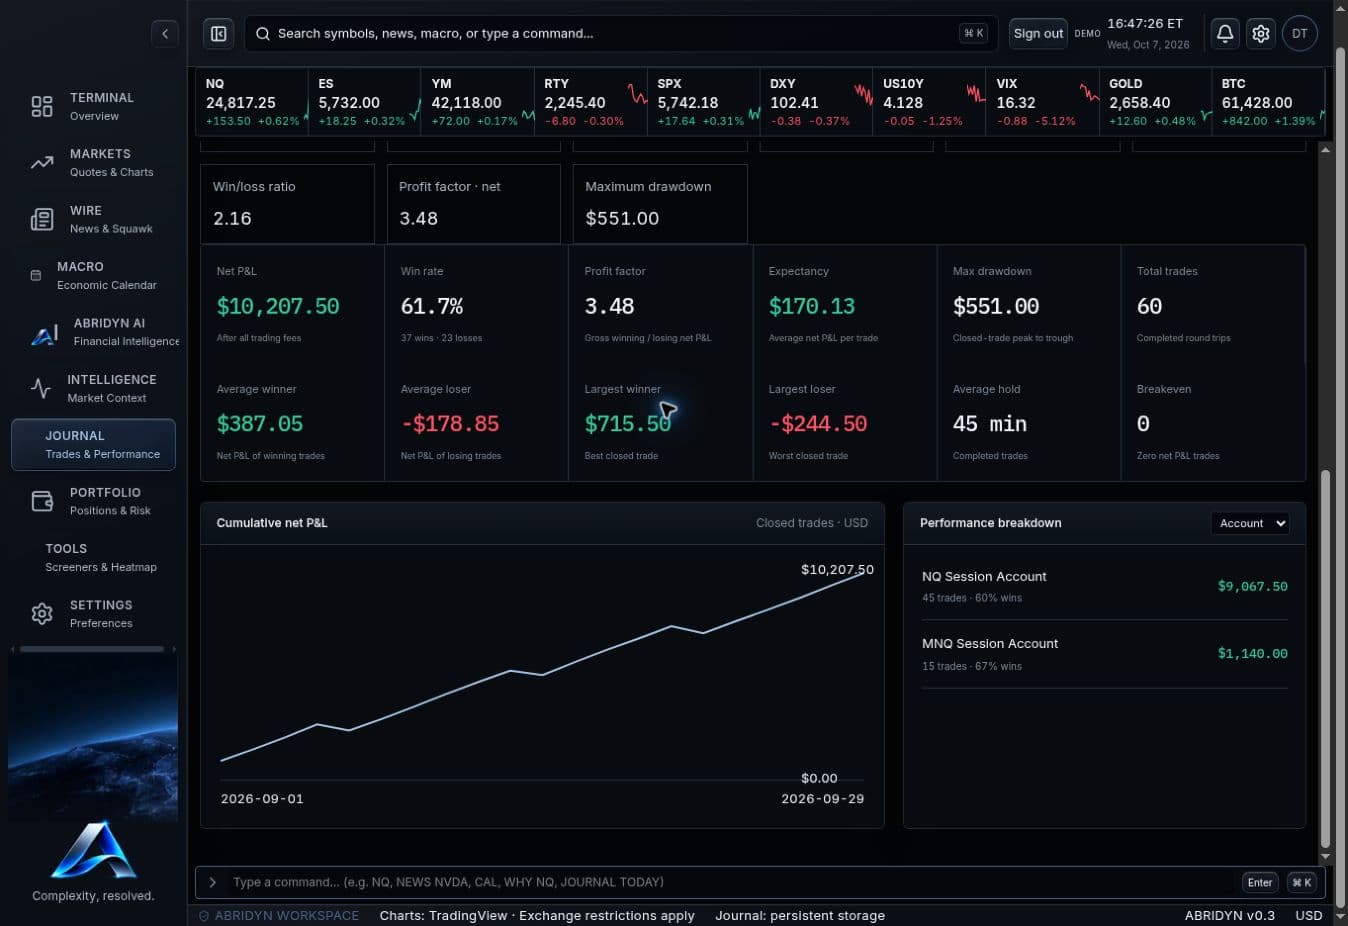
Task: Click the Sign out button
Action: pos(1038,33)
